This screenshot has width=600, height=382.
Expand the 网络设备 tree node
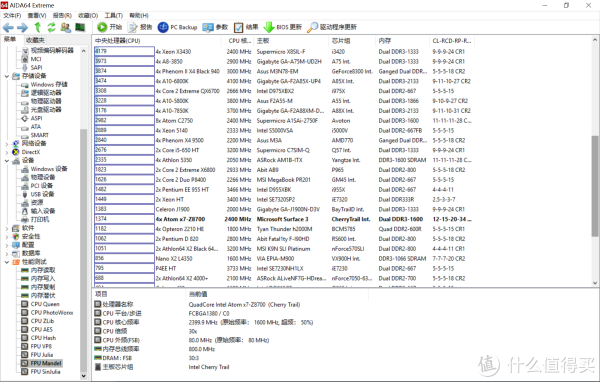point(7,144)
